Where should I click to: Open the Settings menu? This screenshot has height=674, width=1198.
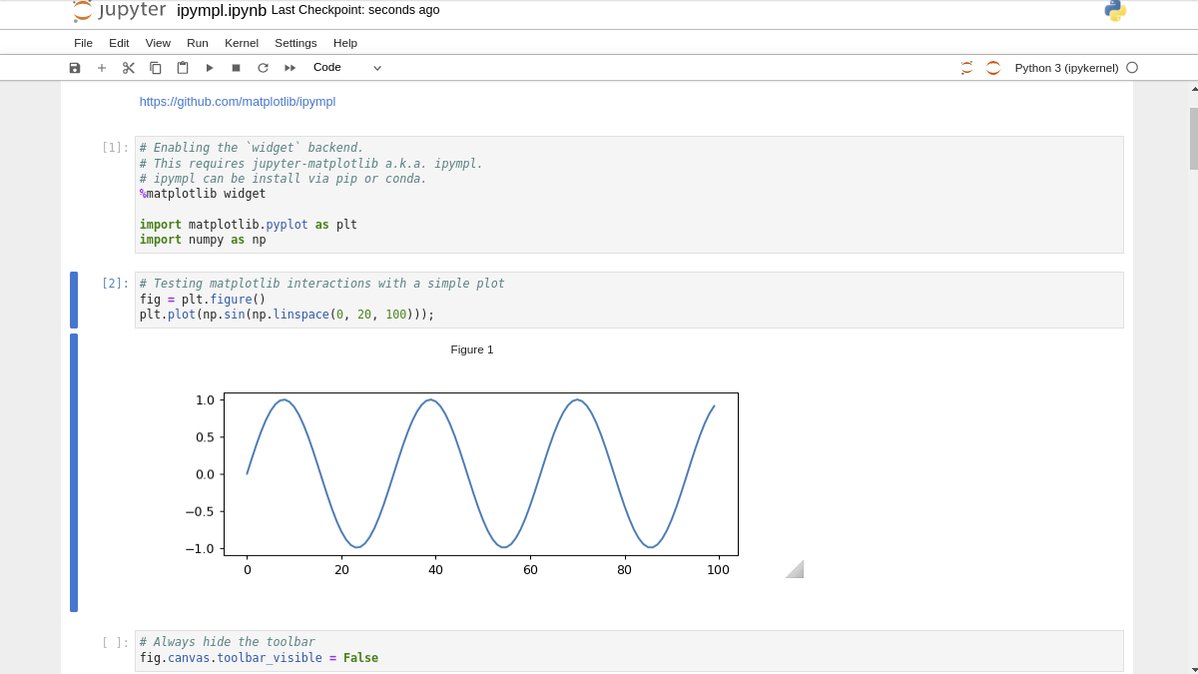(296, 43)
